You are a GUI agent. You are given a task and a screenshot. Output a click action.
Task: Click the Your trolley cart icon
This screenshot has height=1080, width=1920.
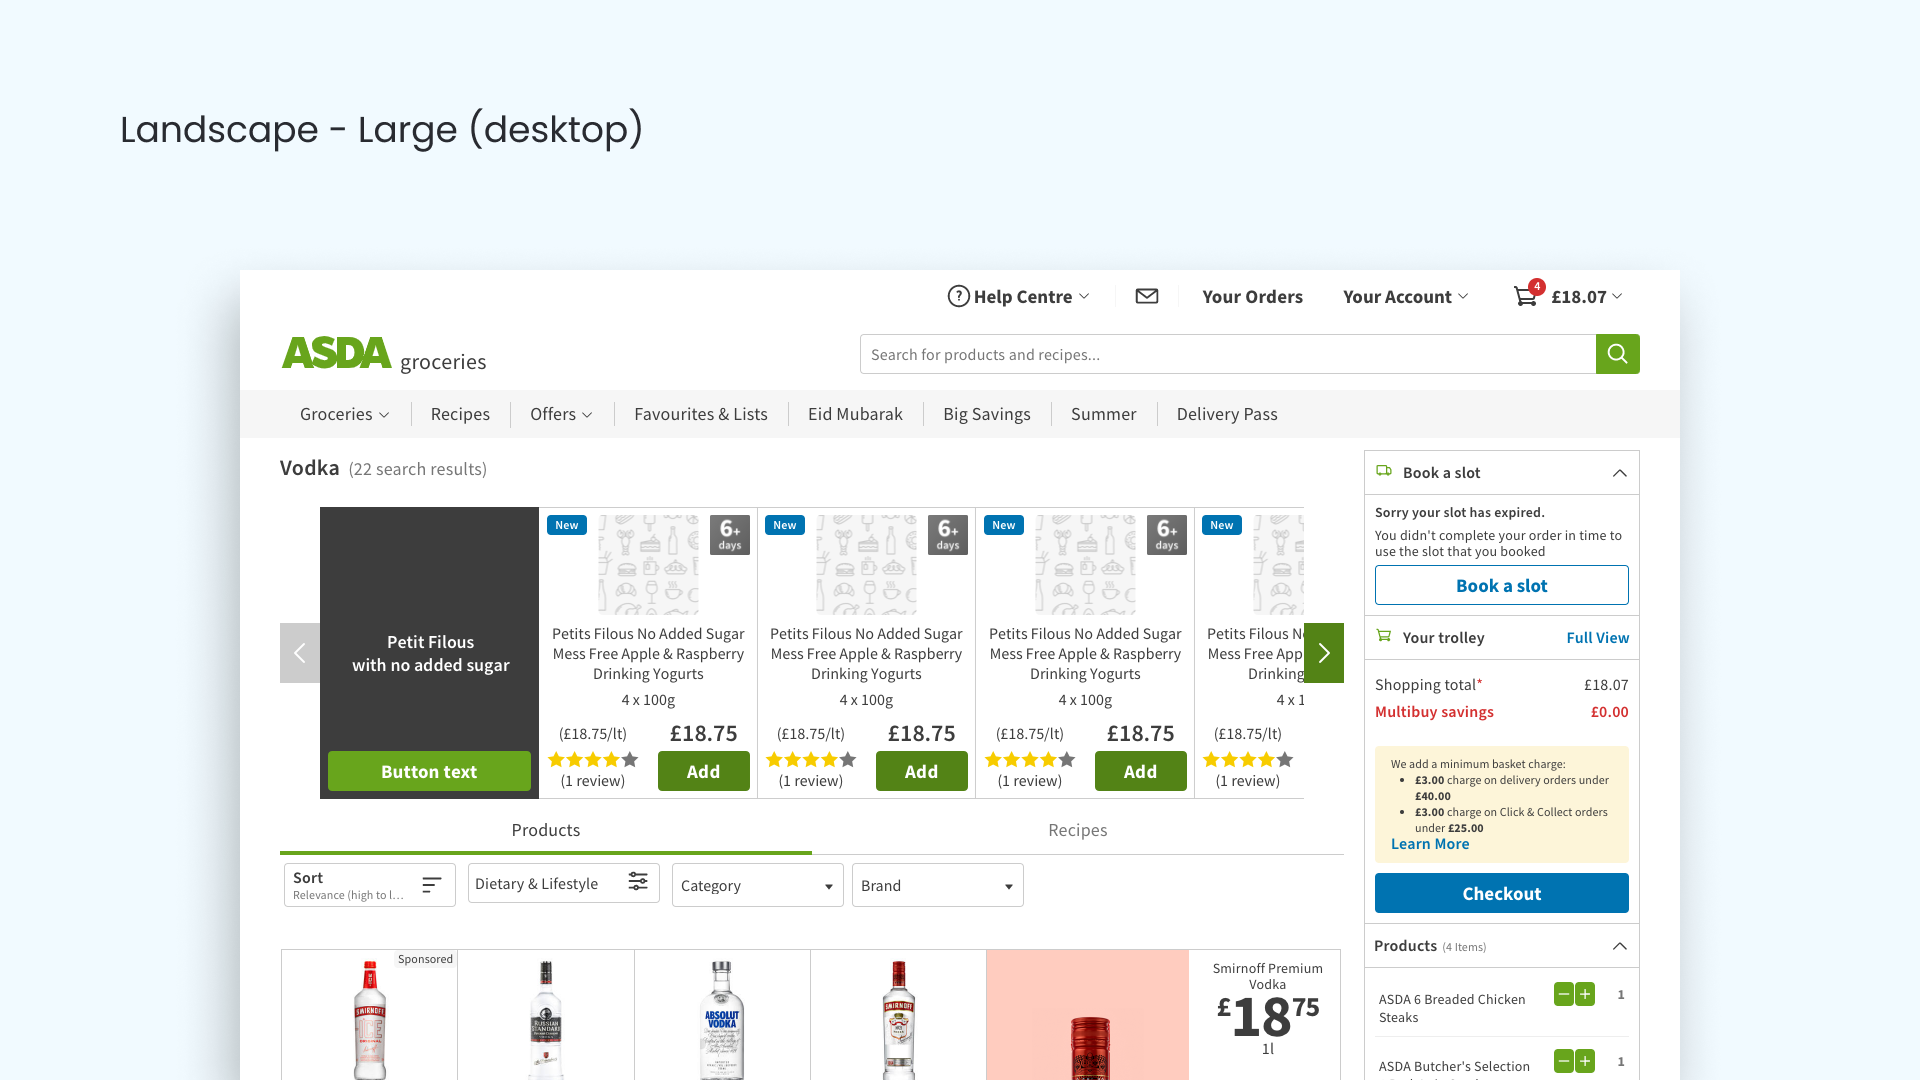point(1384,636)
